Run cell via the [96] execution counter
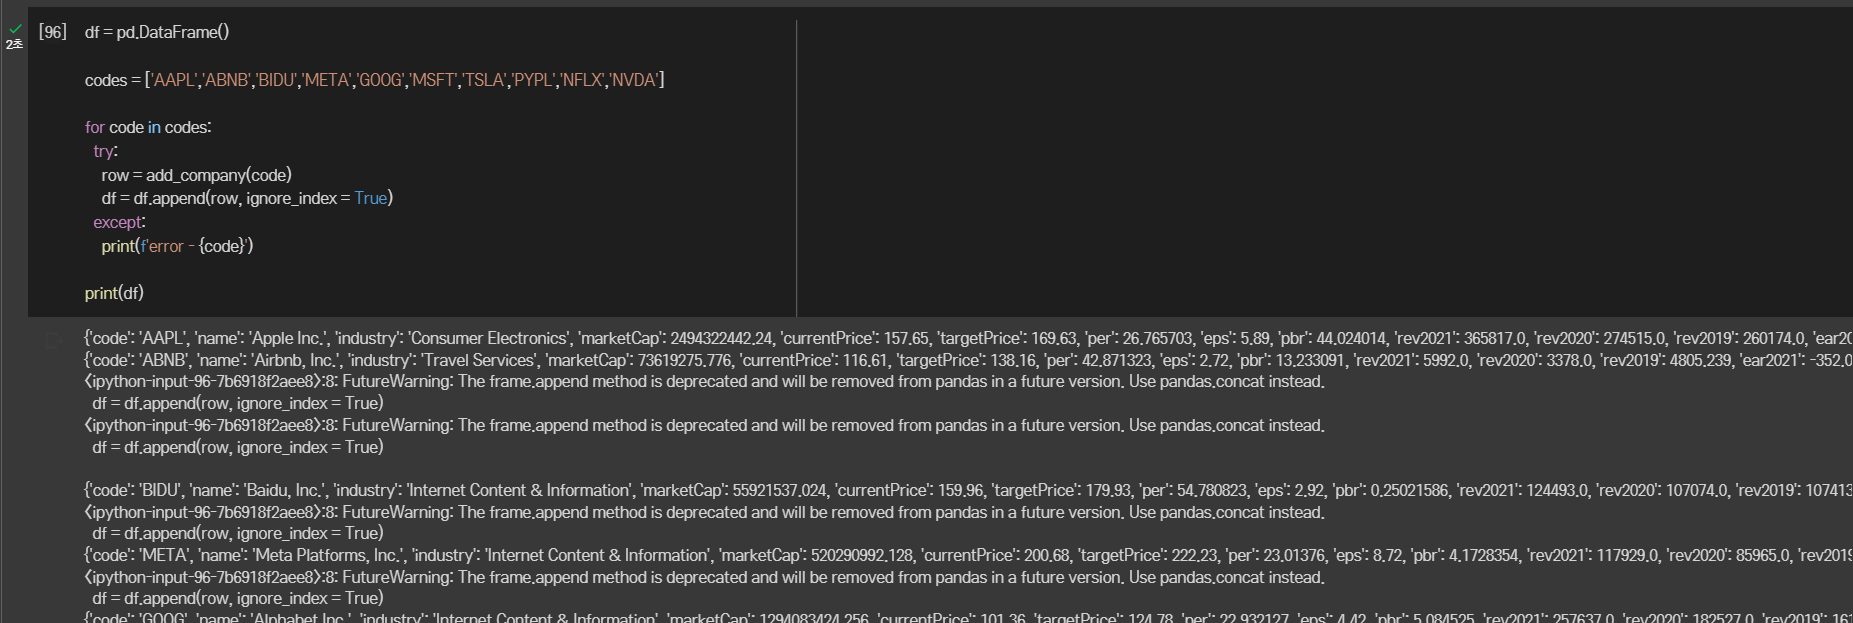This screenshot has width=1853, height=623. coord(52,32)
